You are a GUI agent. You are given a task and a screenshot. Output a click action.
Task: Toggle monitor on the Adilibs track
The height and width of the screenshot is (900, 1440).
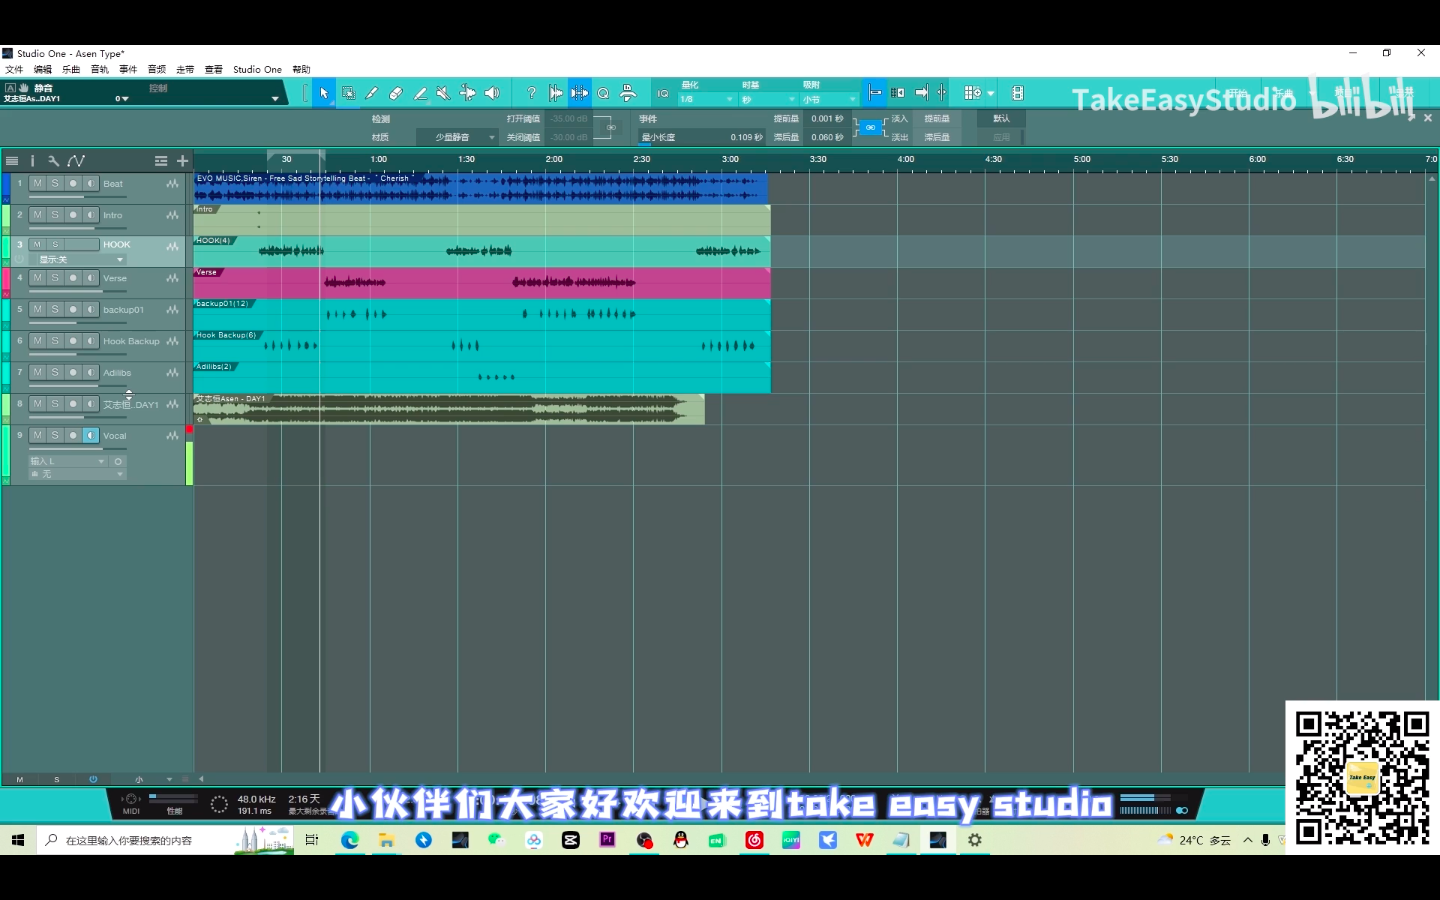(x=91, y=373)
